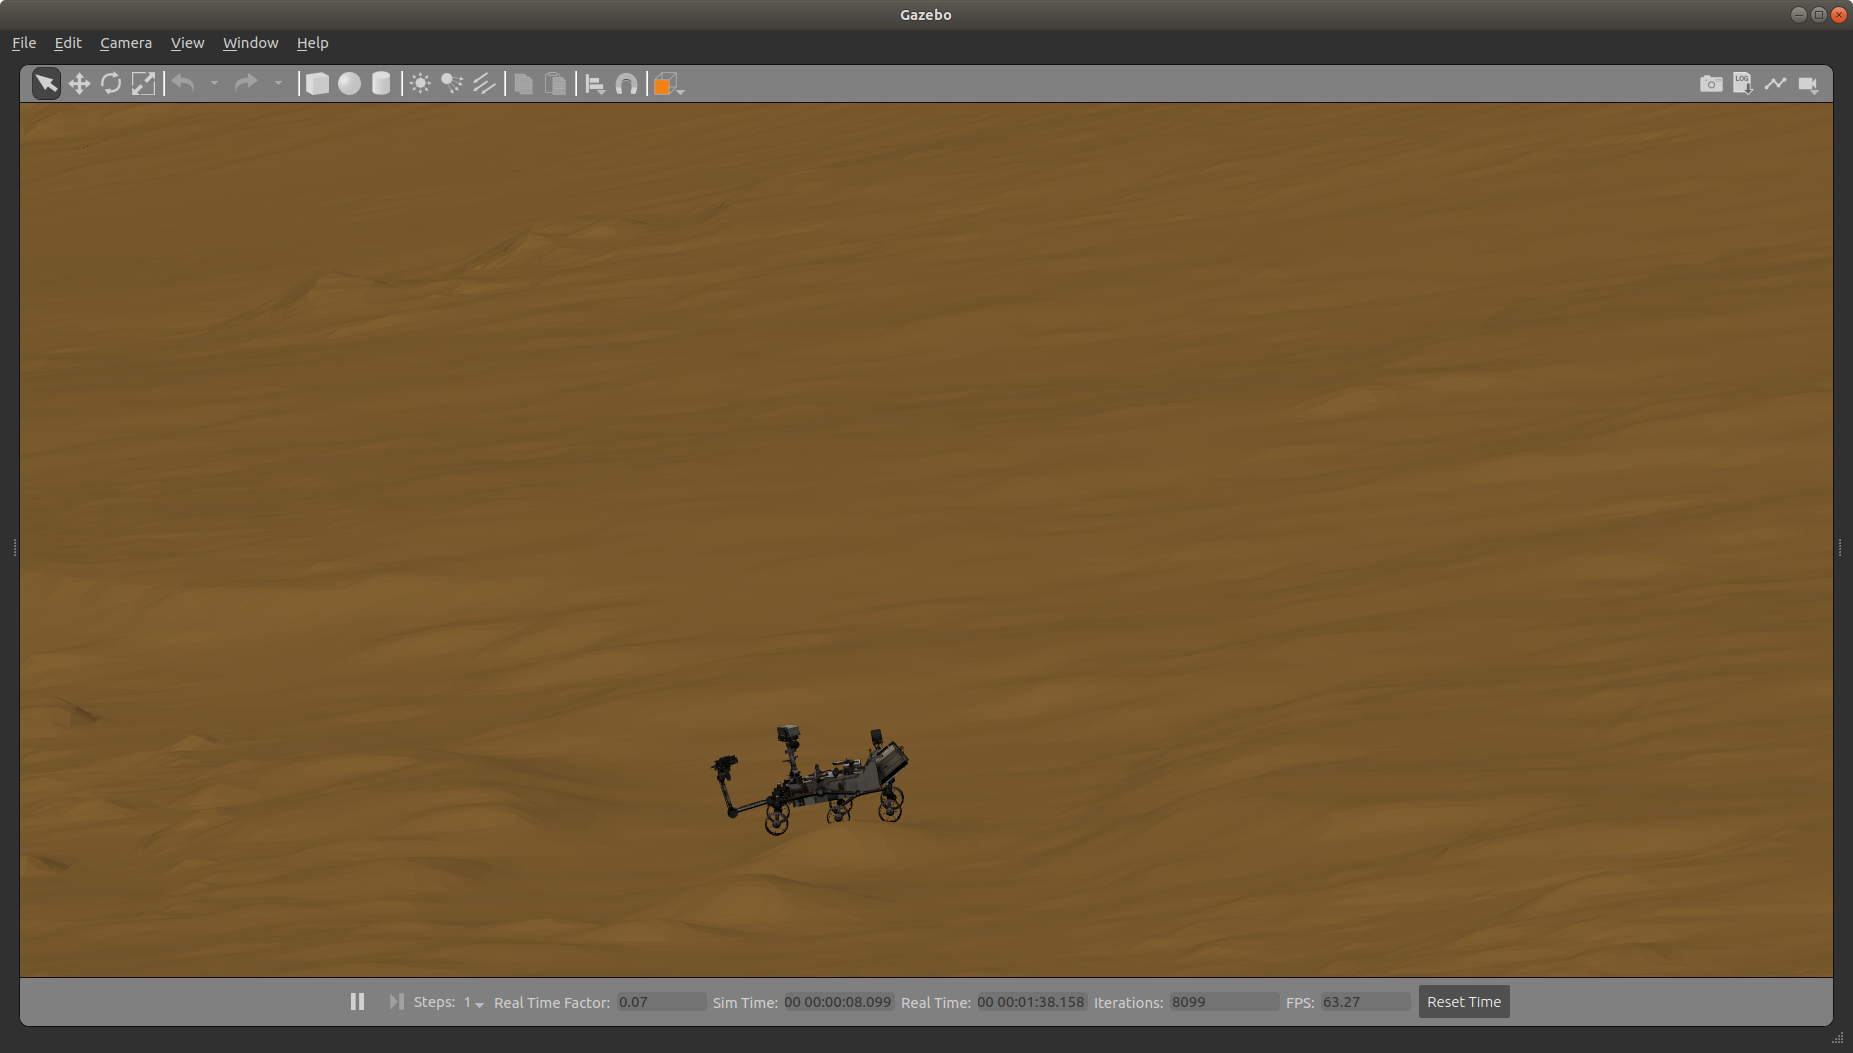Viewport: 1853px width, 1053px height.
Task: Open the data log recorder
Action: point(1743,84)
